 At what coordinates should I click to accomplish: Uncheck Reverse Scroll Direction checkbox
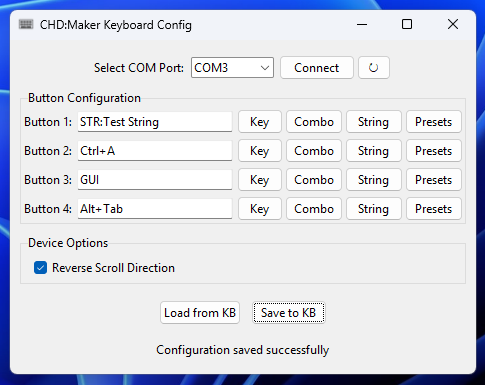point(40,268)
